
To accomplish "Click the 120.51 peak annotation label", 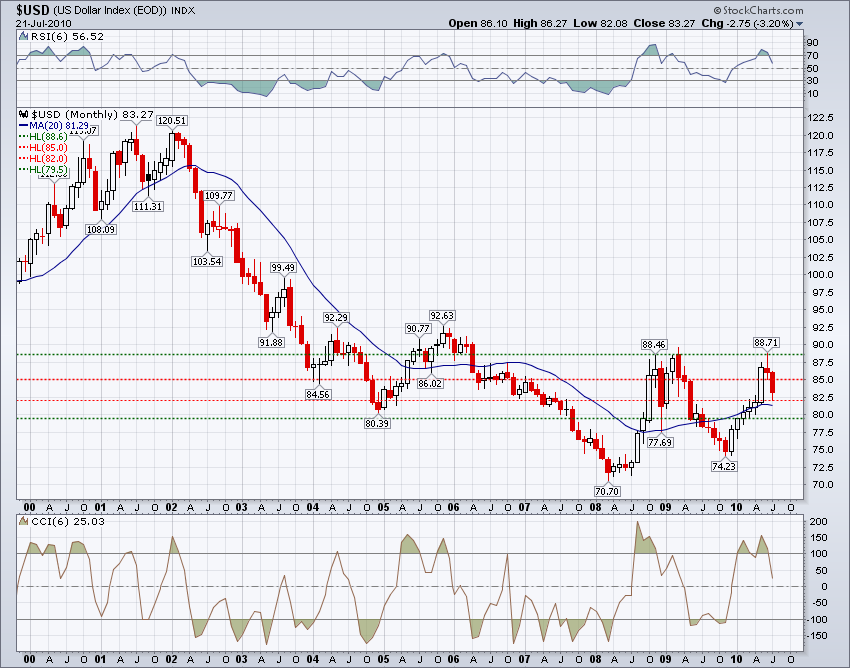I will (x=172, y=119).
